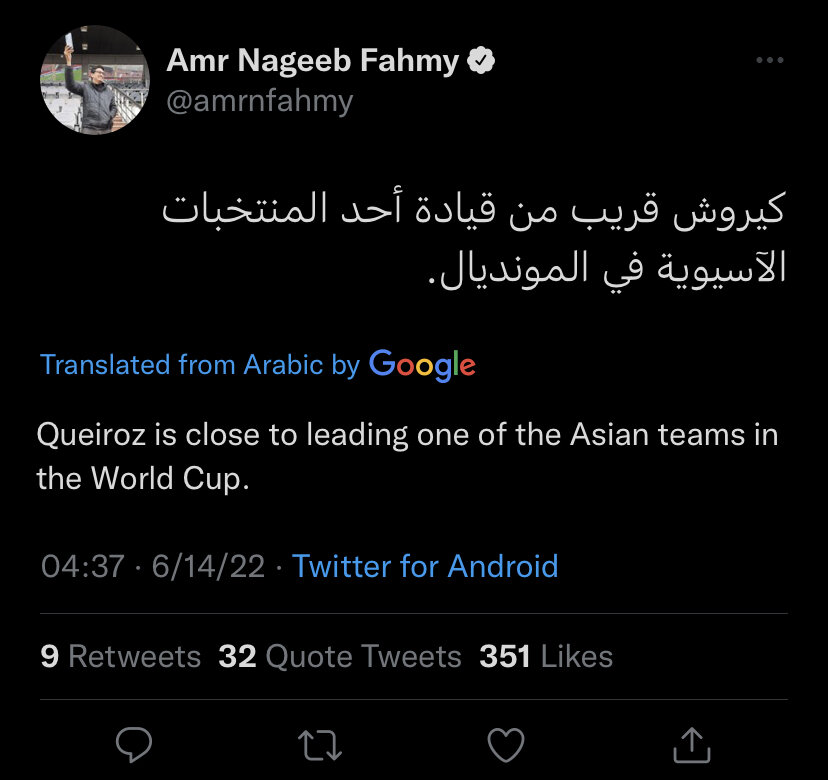Open the share tweet icon

(x=692, y=744)
